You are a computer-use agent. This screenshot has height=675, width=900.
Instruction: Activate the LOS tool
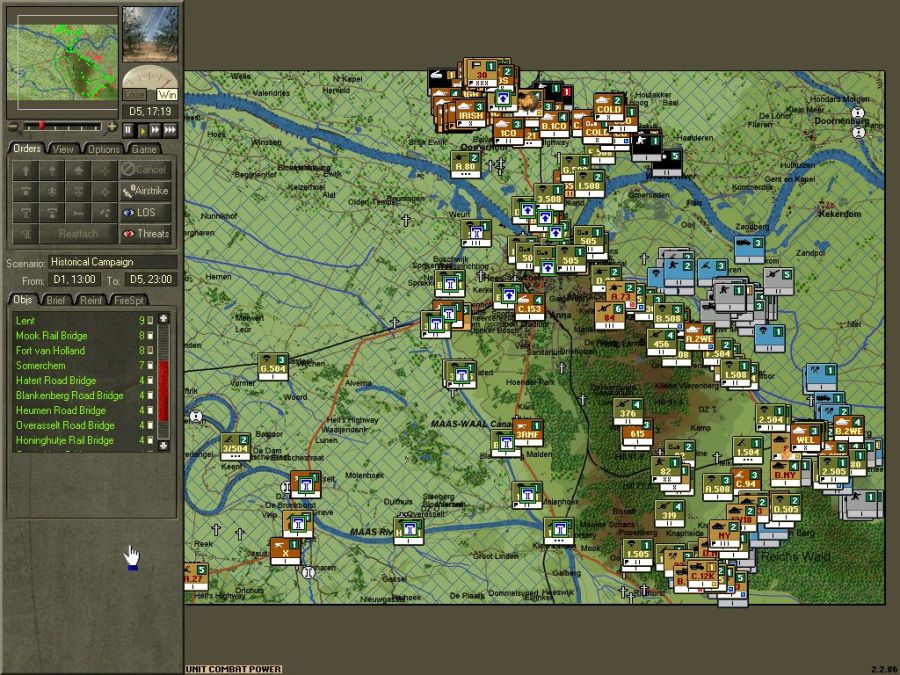click(145, 212)
